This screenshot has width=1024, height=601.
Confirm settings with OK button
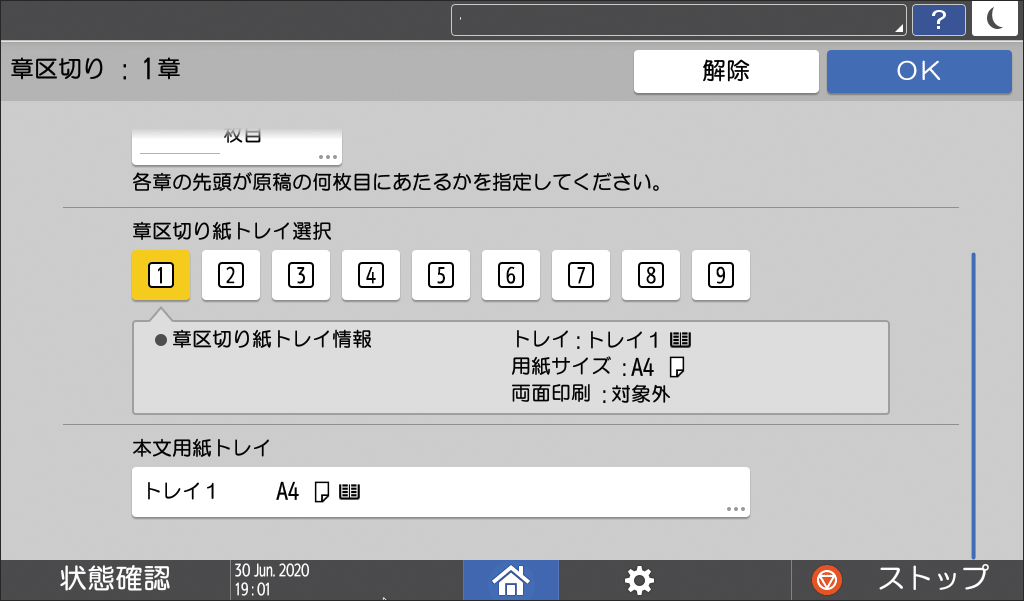tap(918, 70)
